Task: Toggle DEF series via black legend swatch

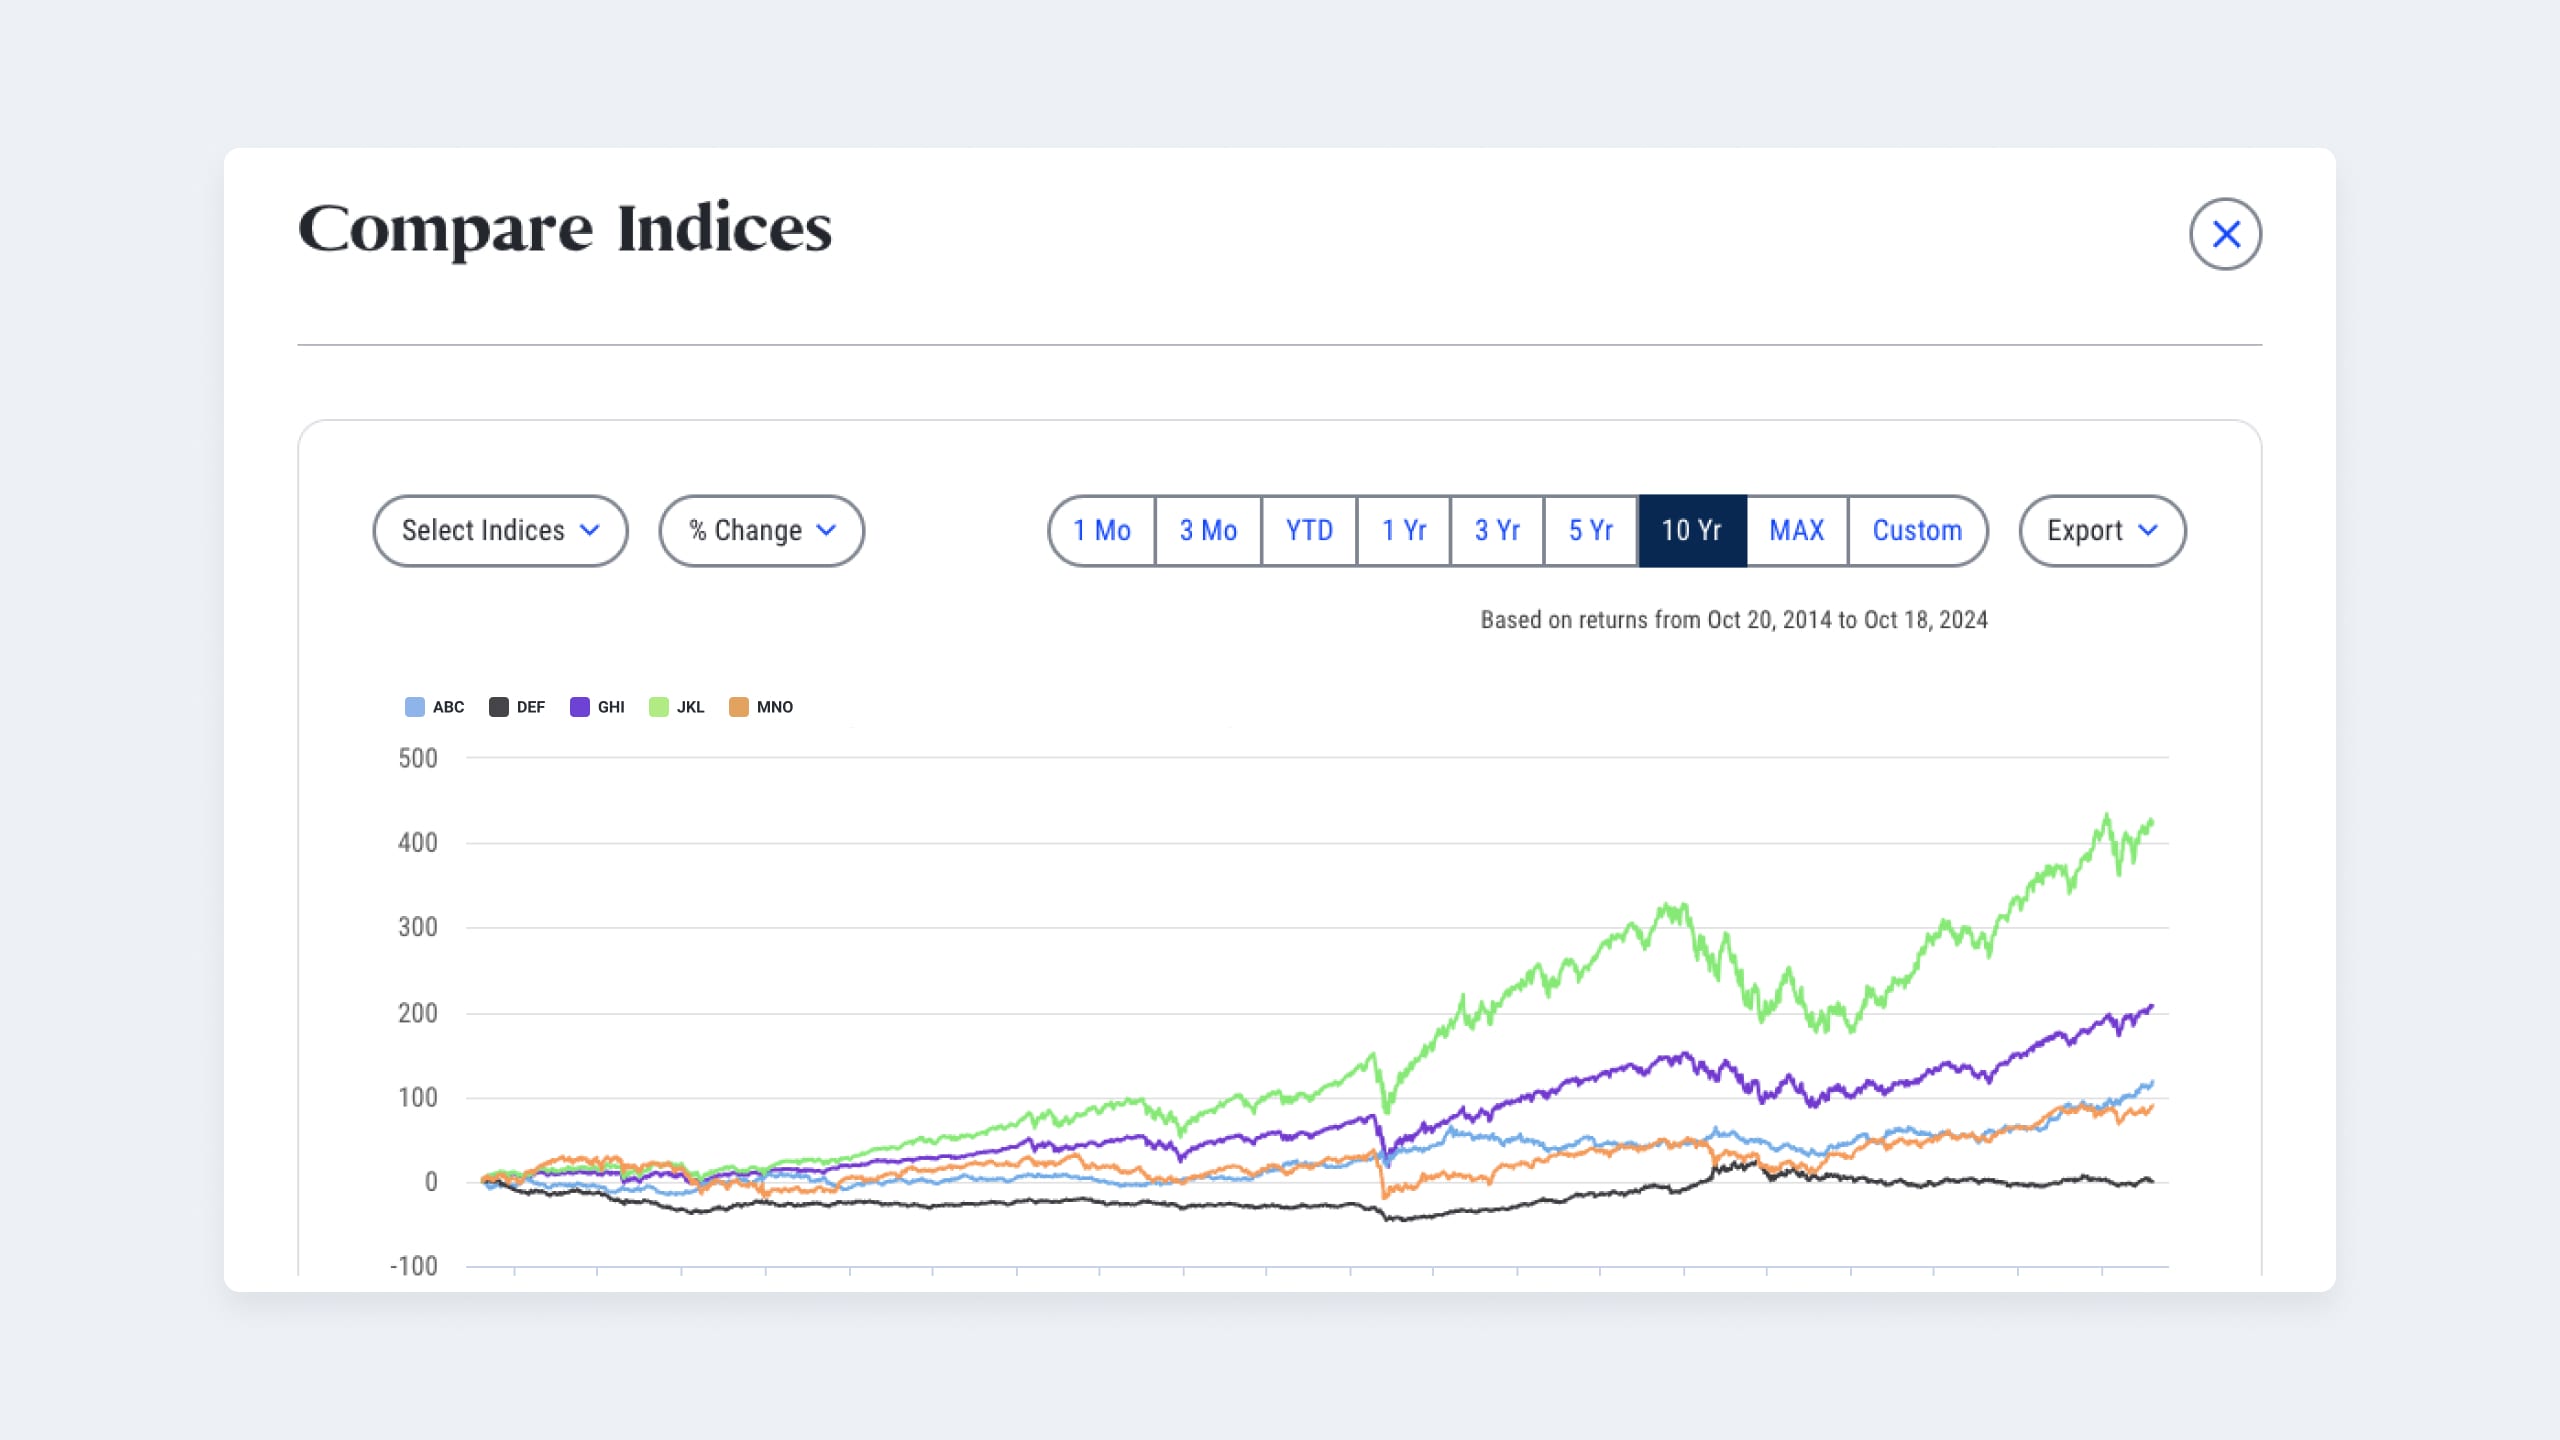Action: tap(498, 707)
